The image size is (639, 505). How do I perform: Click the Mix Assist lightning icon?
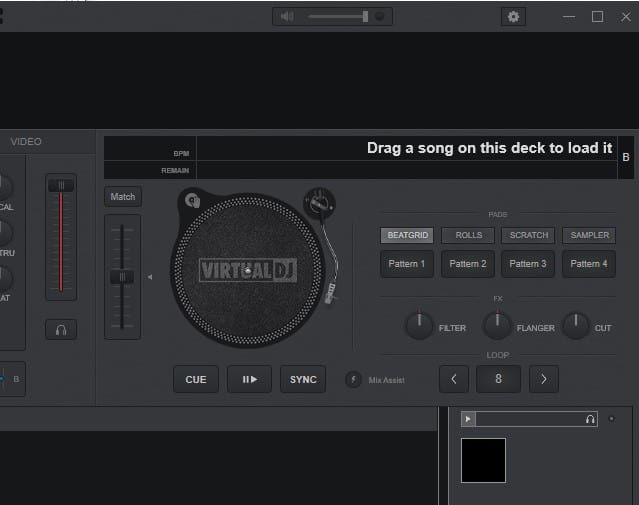pyautogui.click(x=354, y=380)
